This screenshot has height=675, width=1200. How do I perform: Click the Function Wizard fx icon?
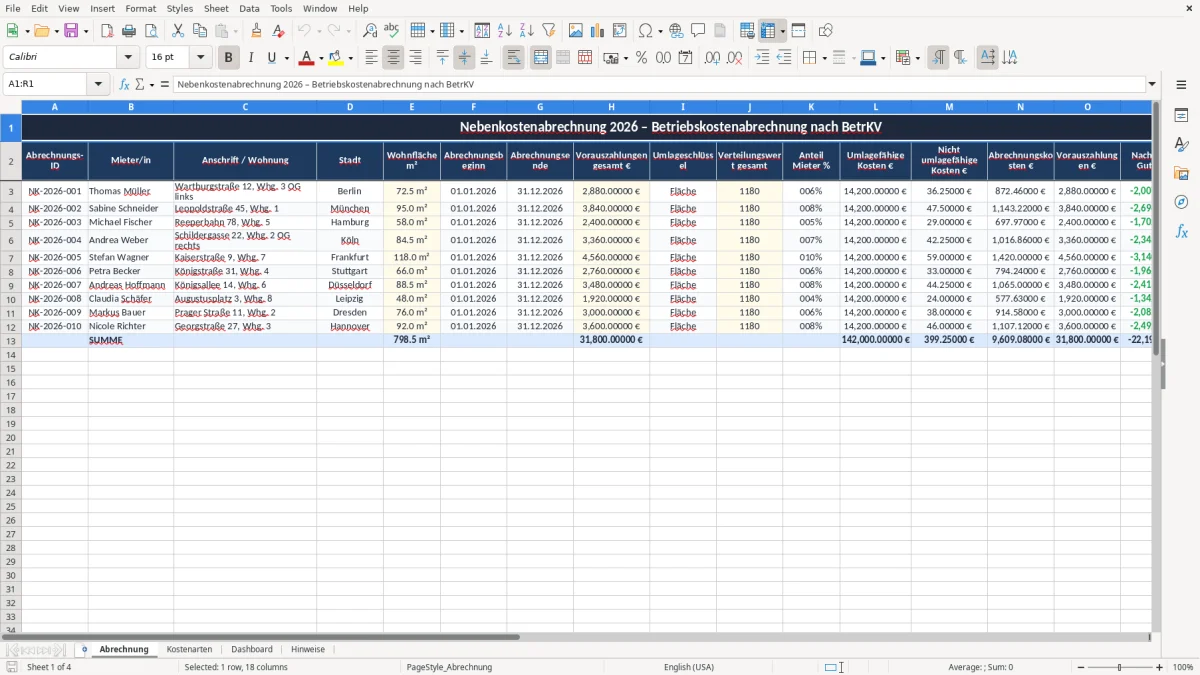coord(124,85)
